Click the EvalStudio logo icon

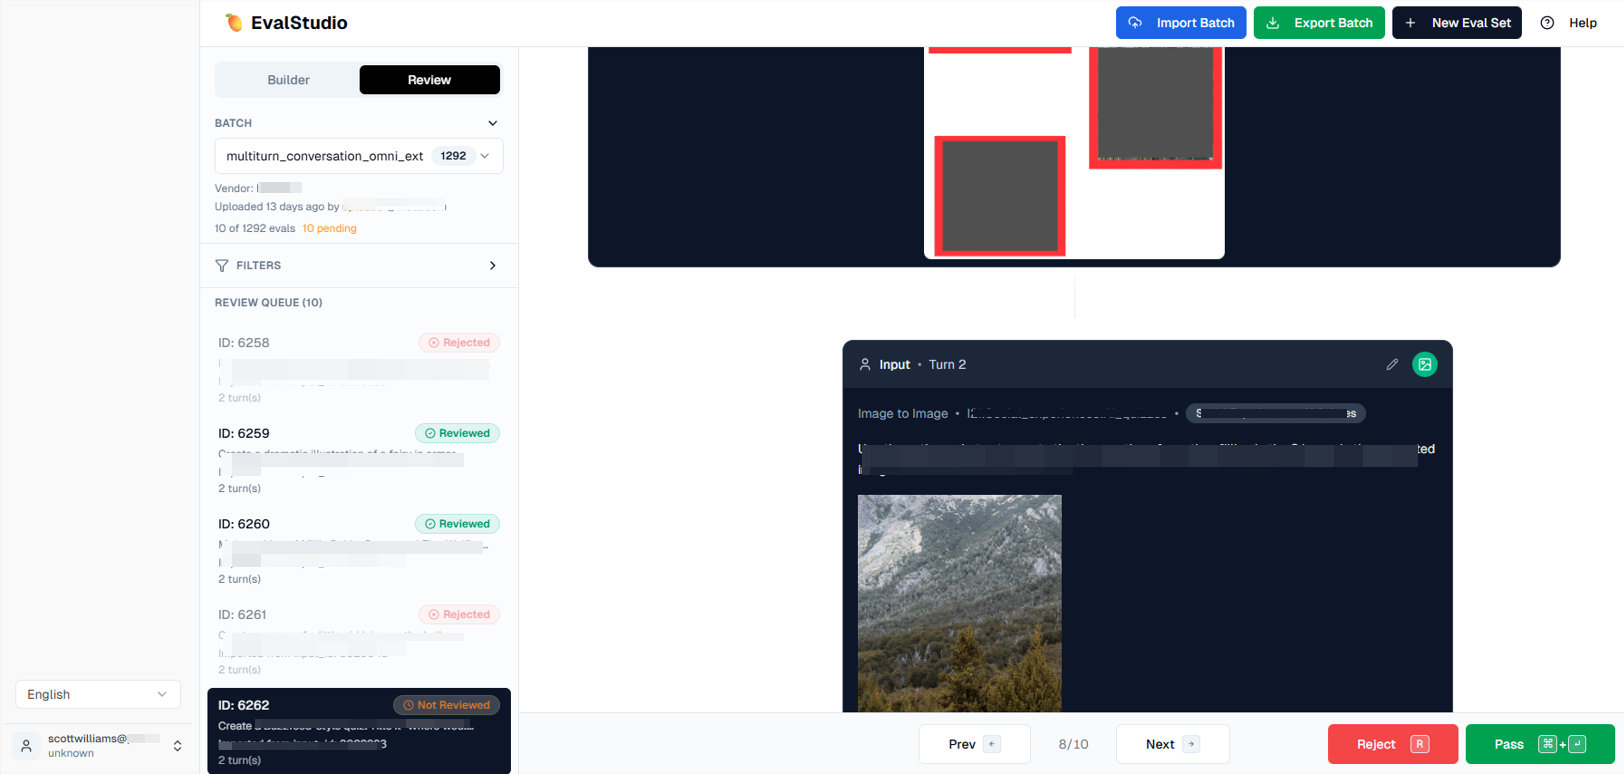[234, 22]
